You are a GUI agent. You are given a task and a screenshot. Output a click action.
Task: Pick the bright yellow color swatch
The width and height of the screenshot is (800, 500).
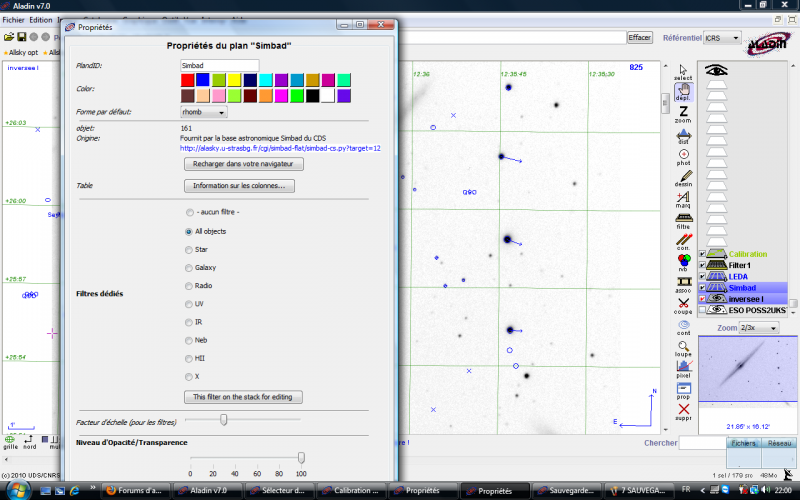pos(234,80)
